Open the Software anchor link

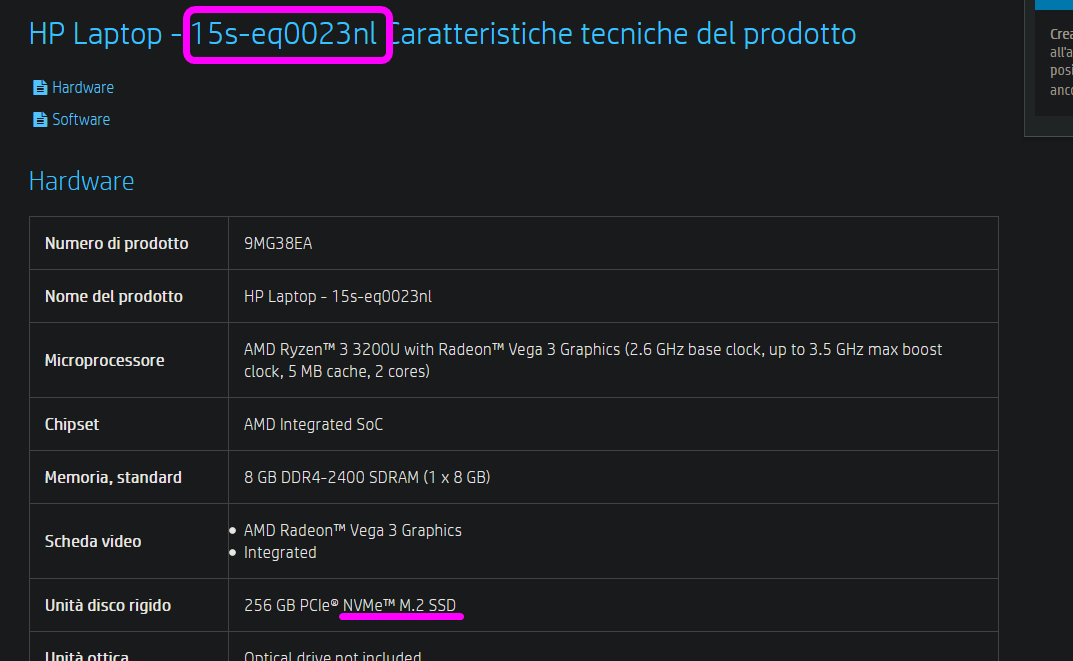(x=81, y=119)
